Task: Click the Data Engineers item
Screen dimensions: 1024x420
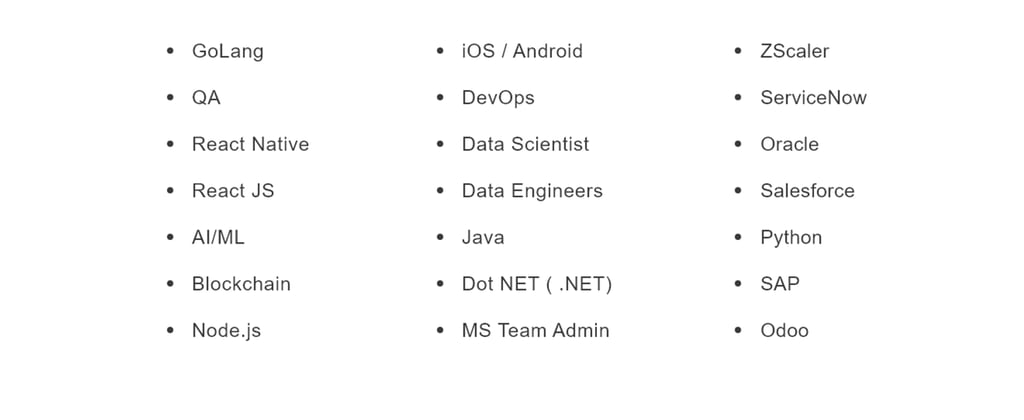Action: coord(532,191)
